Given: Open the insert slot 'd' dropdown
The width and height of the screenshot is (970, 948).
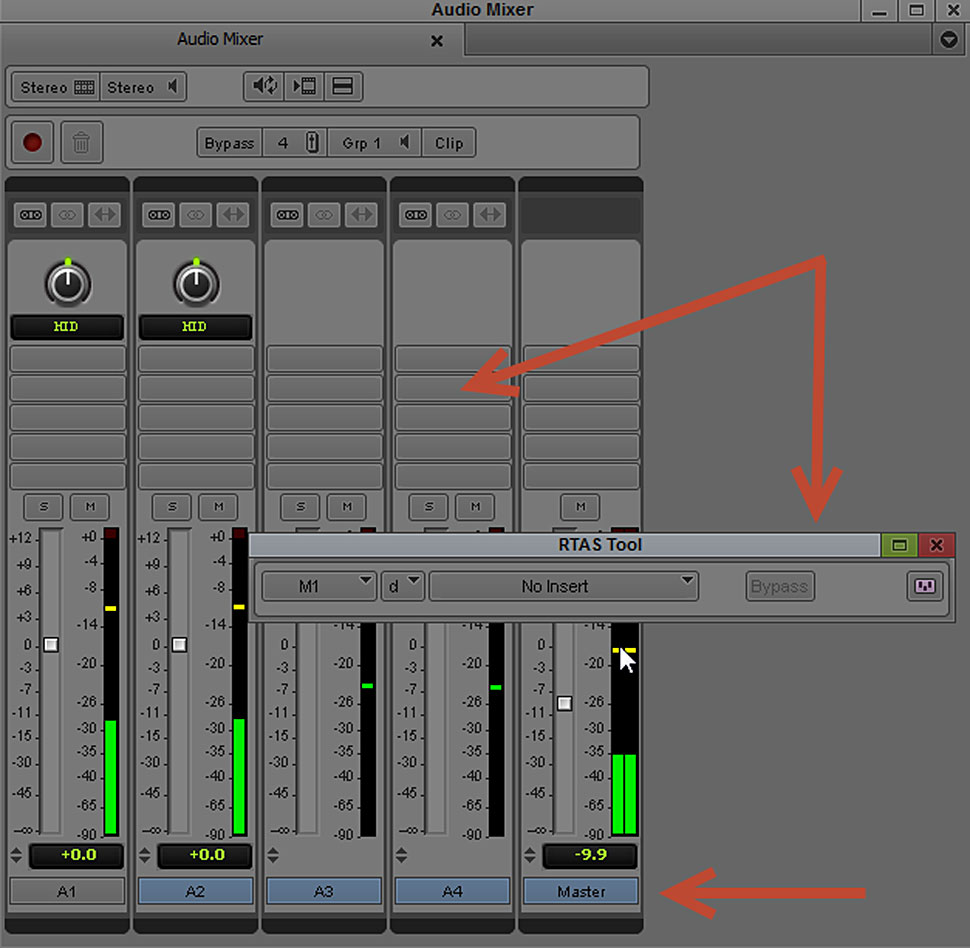Looking at the screenshot, I should pos(402,586).
